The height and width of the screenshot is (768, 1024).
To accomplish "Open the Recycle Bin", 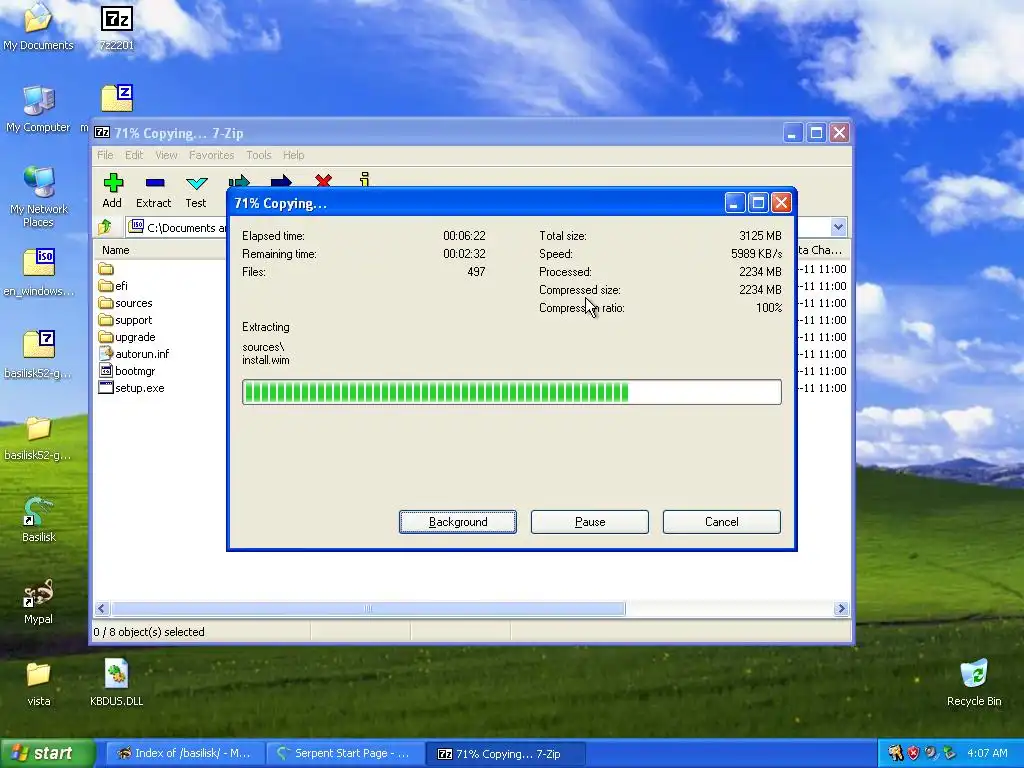I will click(974, 682).
